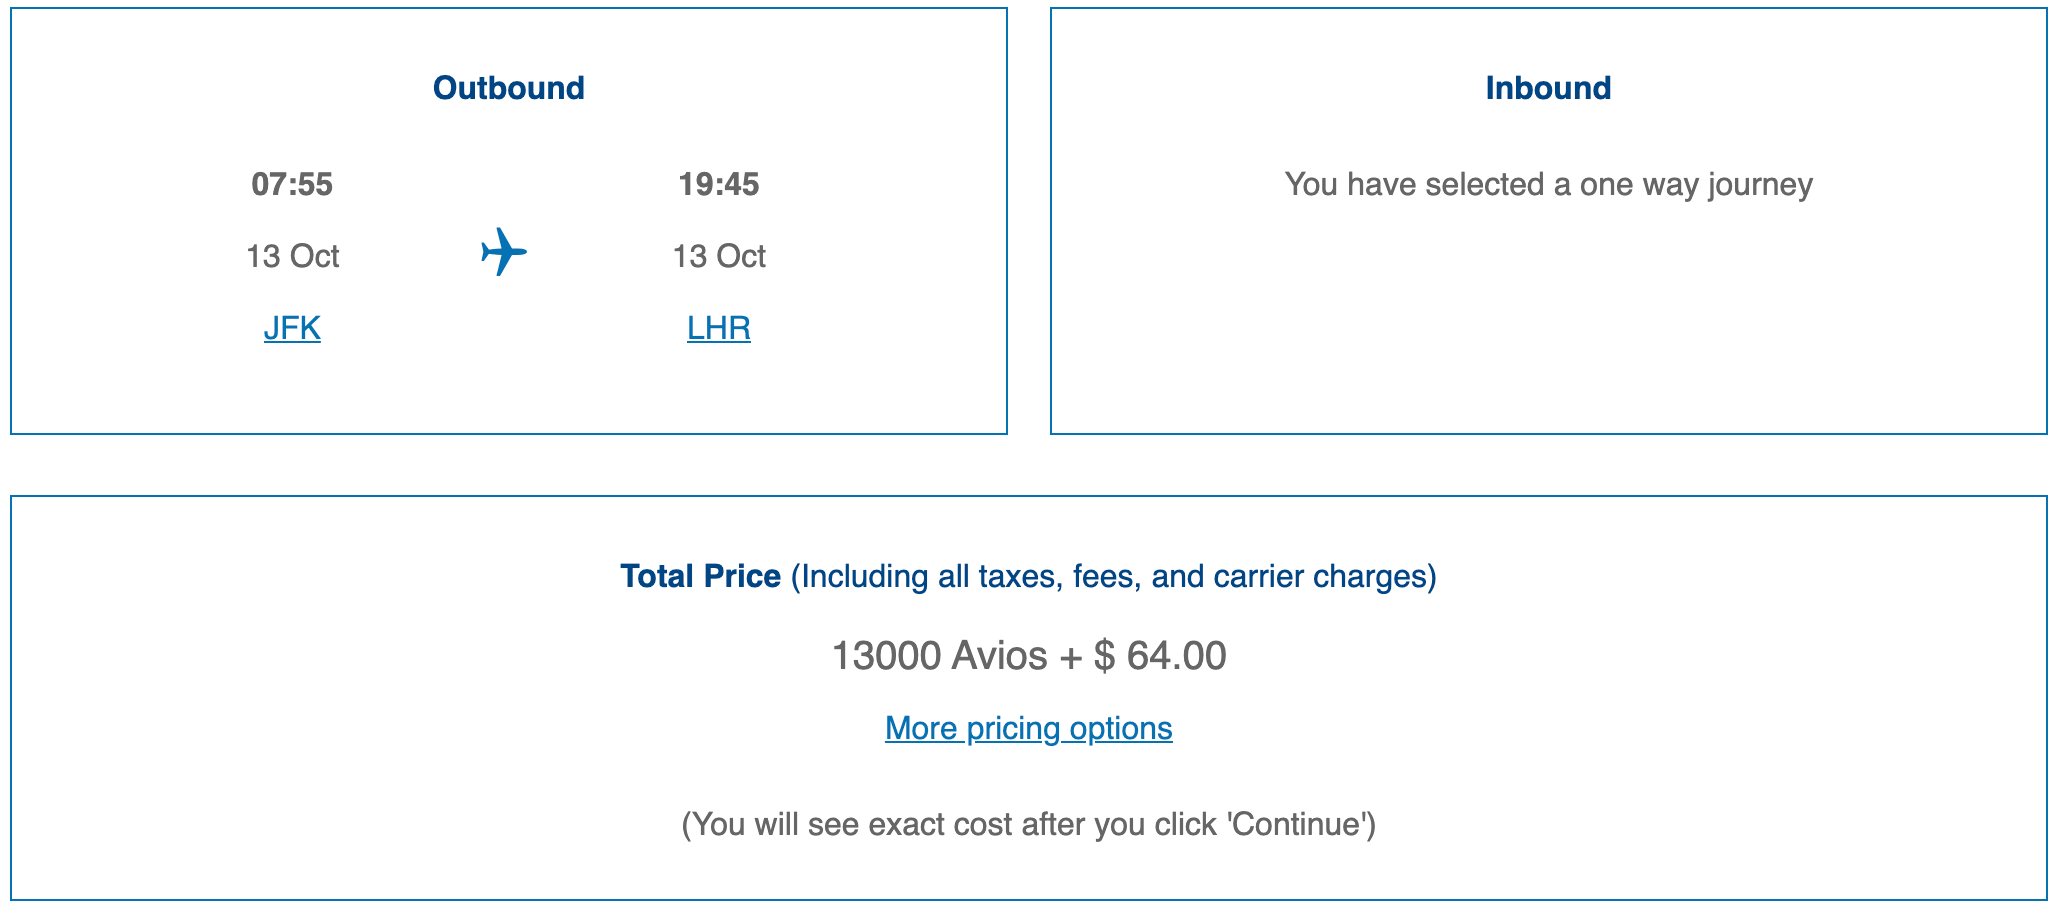The width and height of the screenshot is (2061, 911).
Task: Click empty area inside the Inbound panel
Action: [x=1548, y=320]
